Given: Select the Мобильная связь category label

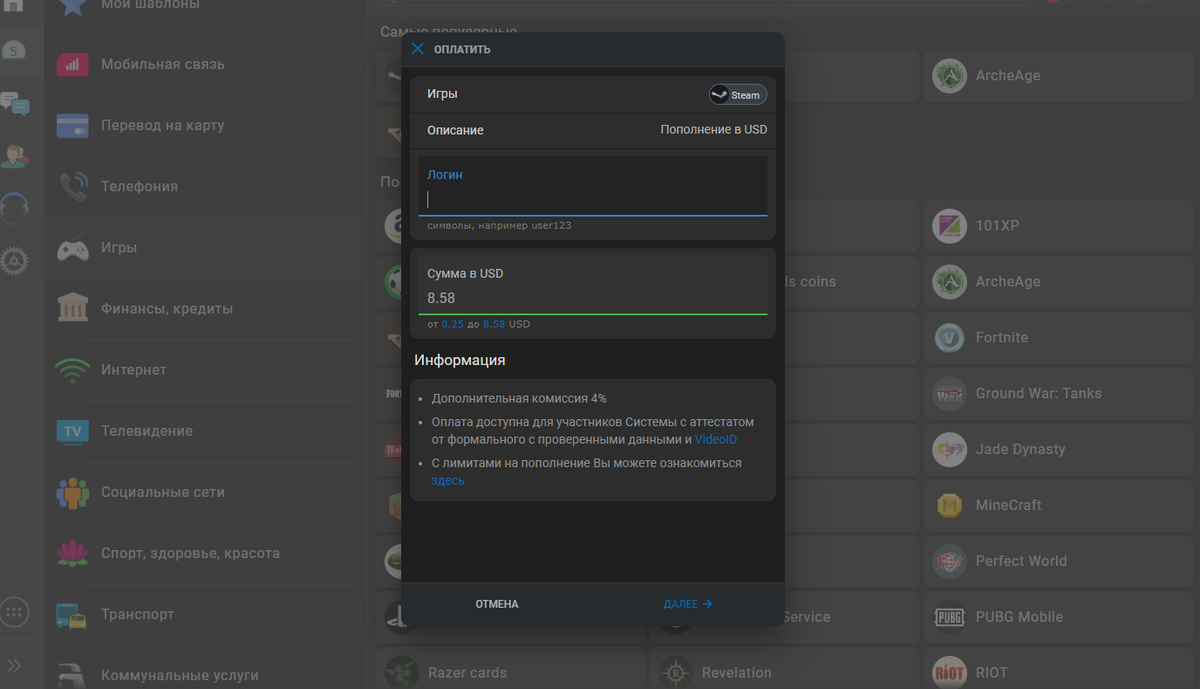Looking at the screenshot, I should 163,64.
